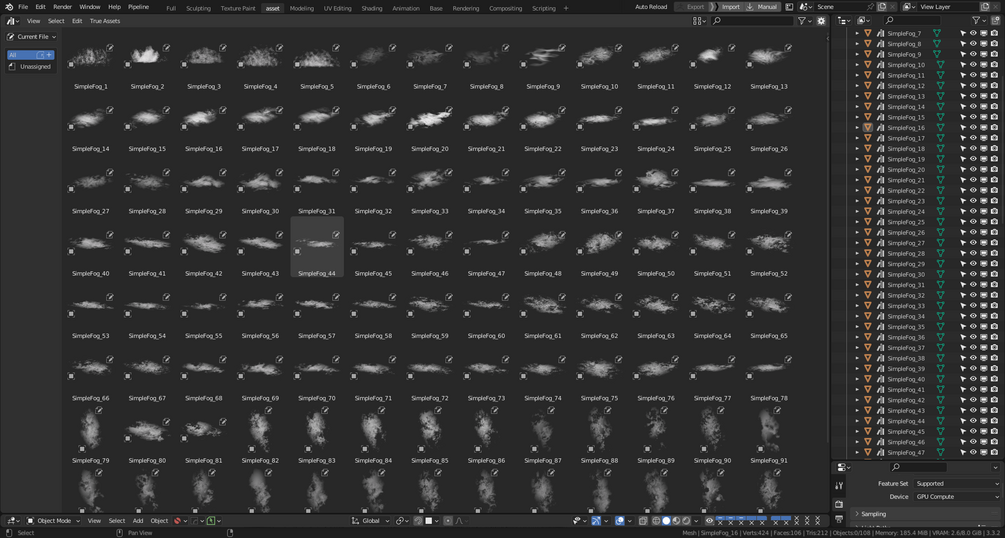Click the new scene icon beside Scene field
Screen dimensions: 1005x538
[x=881, y=7]
